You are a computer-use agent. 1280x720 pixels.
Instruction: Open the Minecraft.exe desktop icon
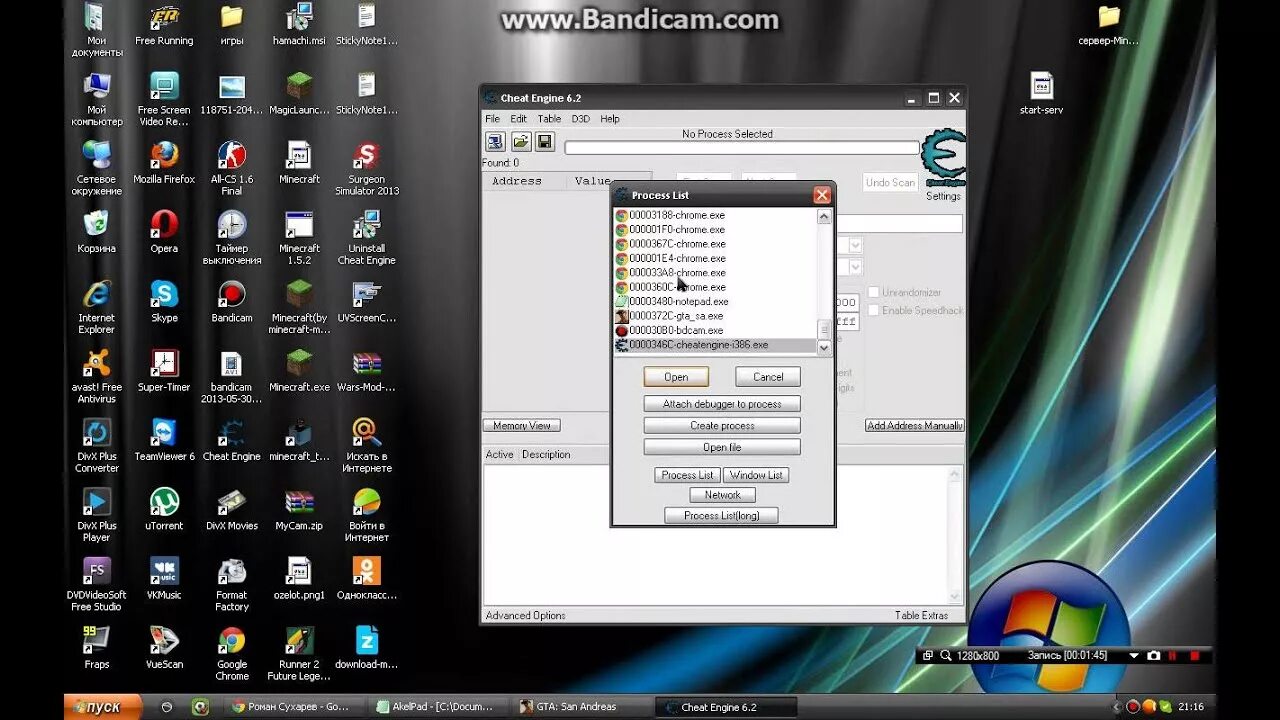(x=299, y=369)
